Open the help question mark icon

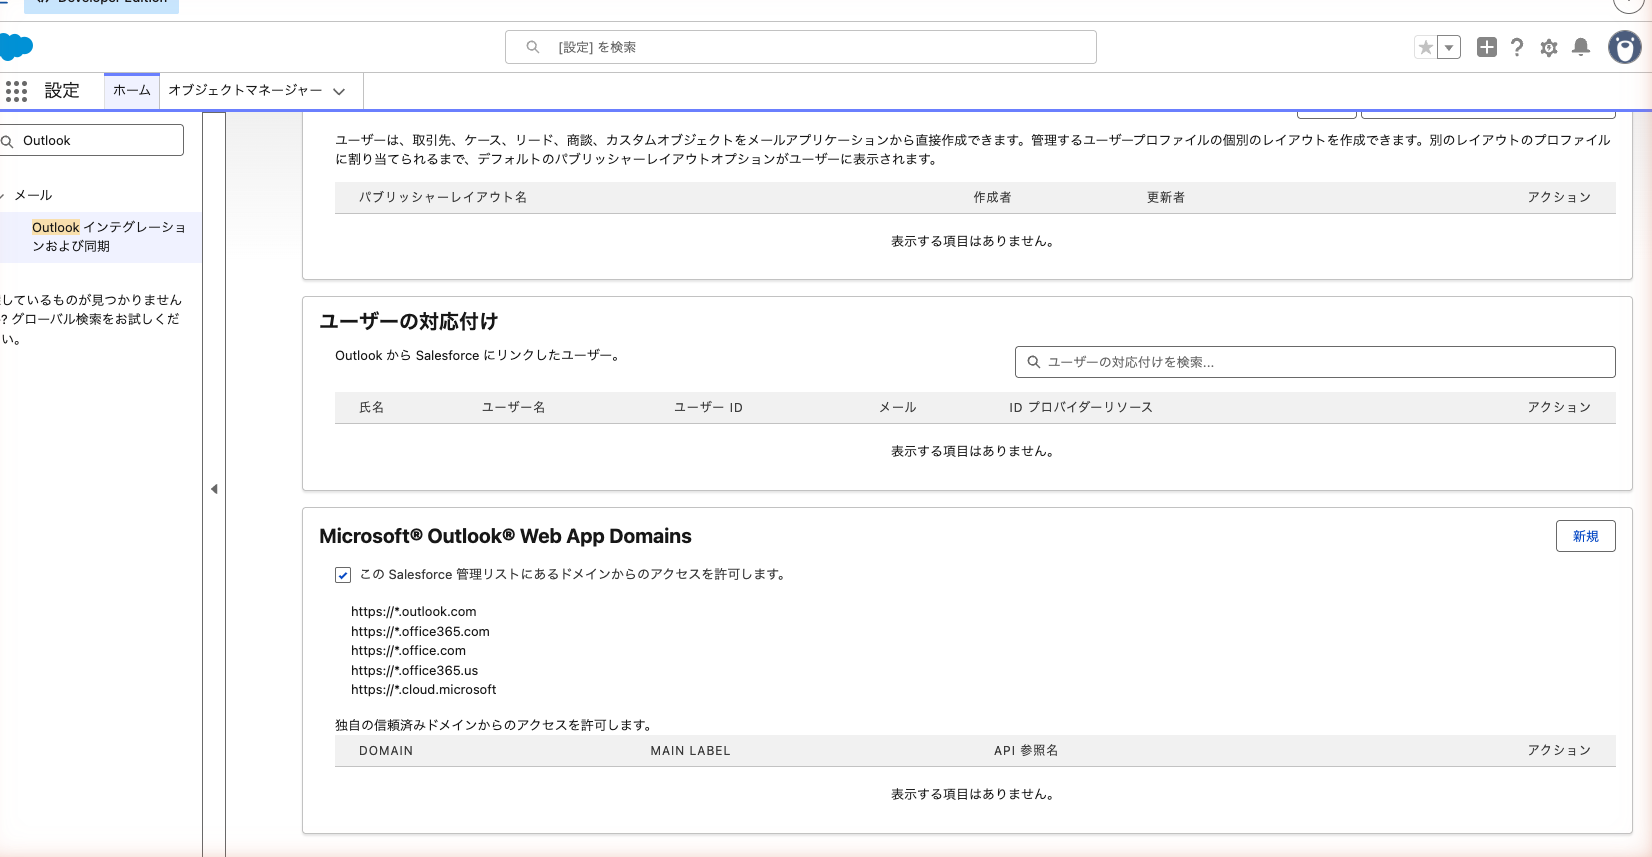tap(1517, 47)
